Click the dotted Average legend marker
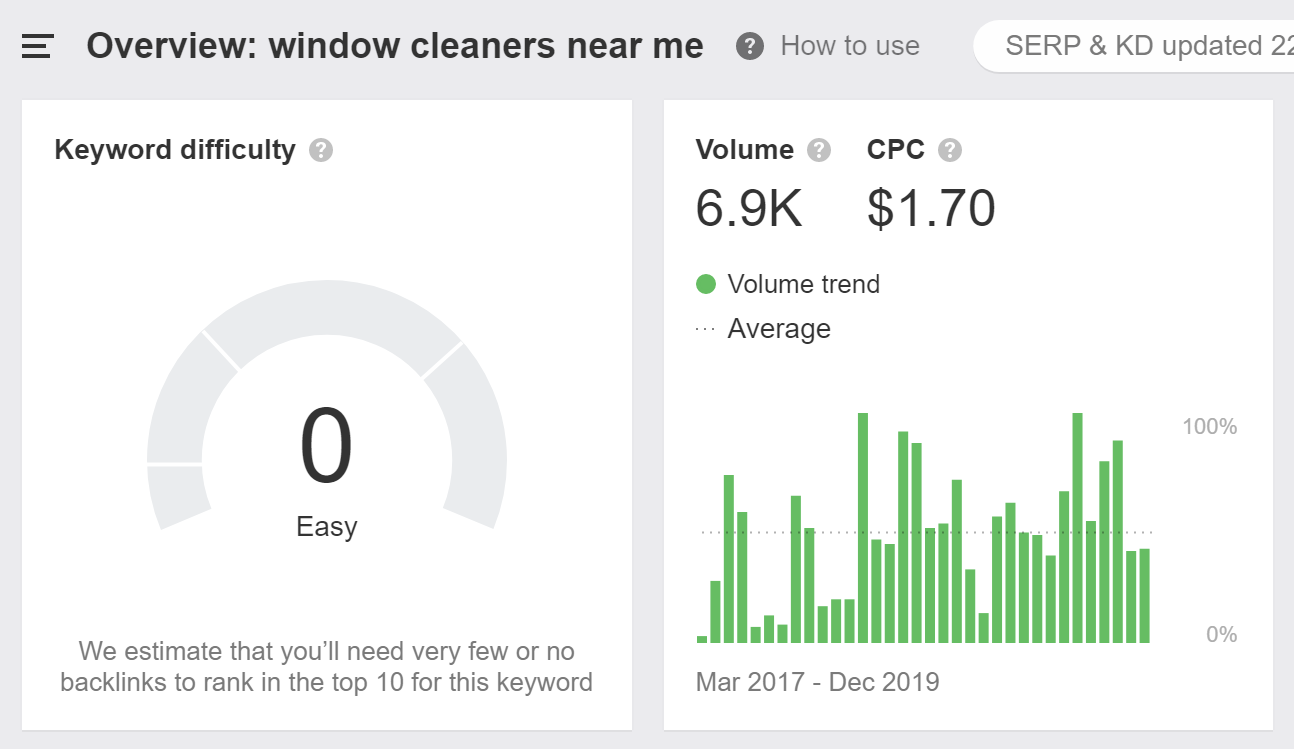1294x749 pixels. coord(706,329)
